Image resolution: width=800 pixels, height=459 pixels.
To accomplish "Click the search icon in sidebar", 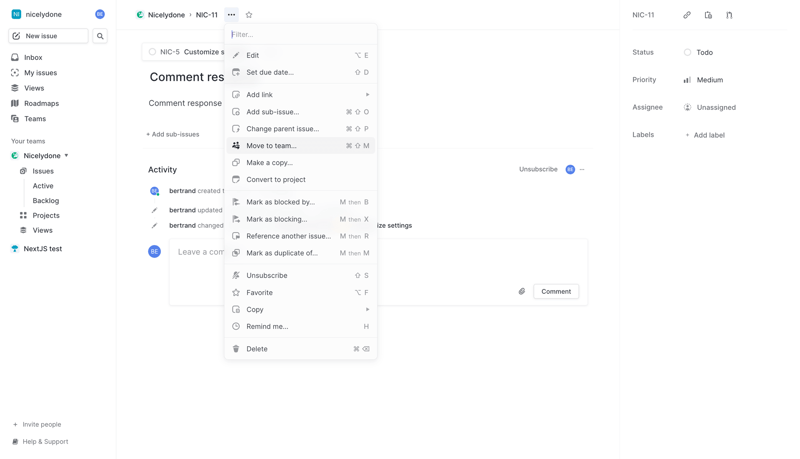I will (100, 36).
